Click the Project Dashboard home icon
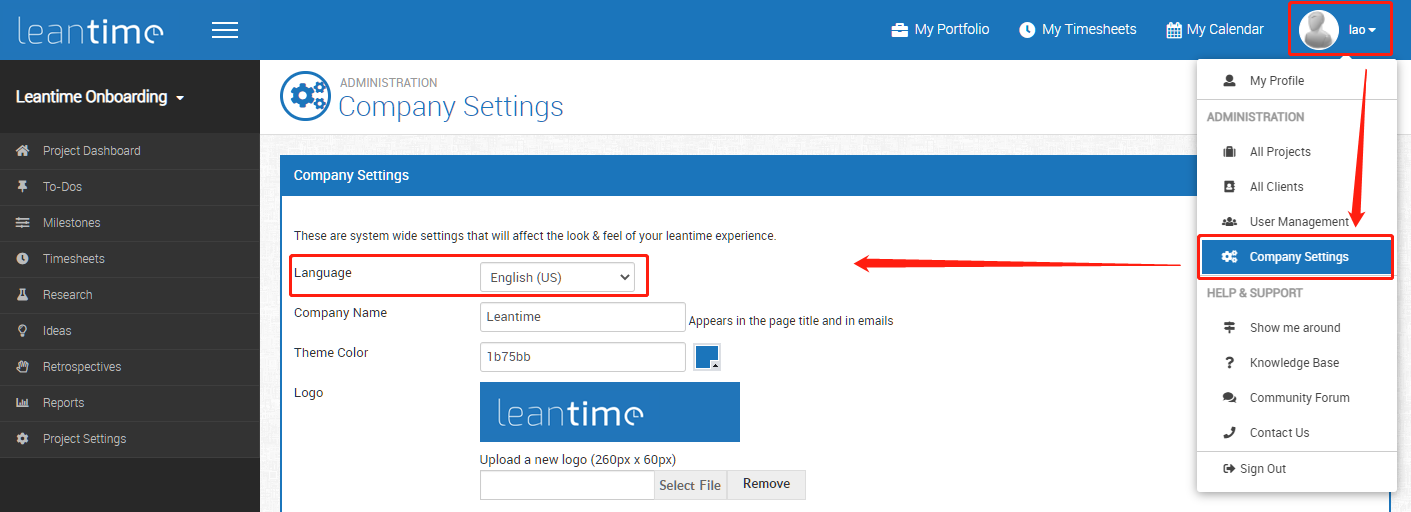The image size is (1411, 512). click(22, 151)
